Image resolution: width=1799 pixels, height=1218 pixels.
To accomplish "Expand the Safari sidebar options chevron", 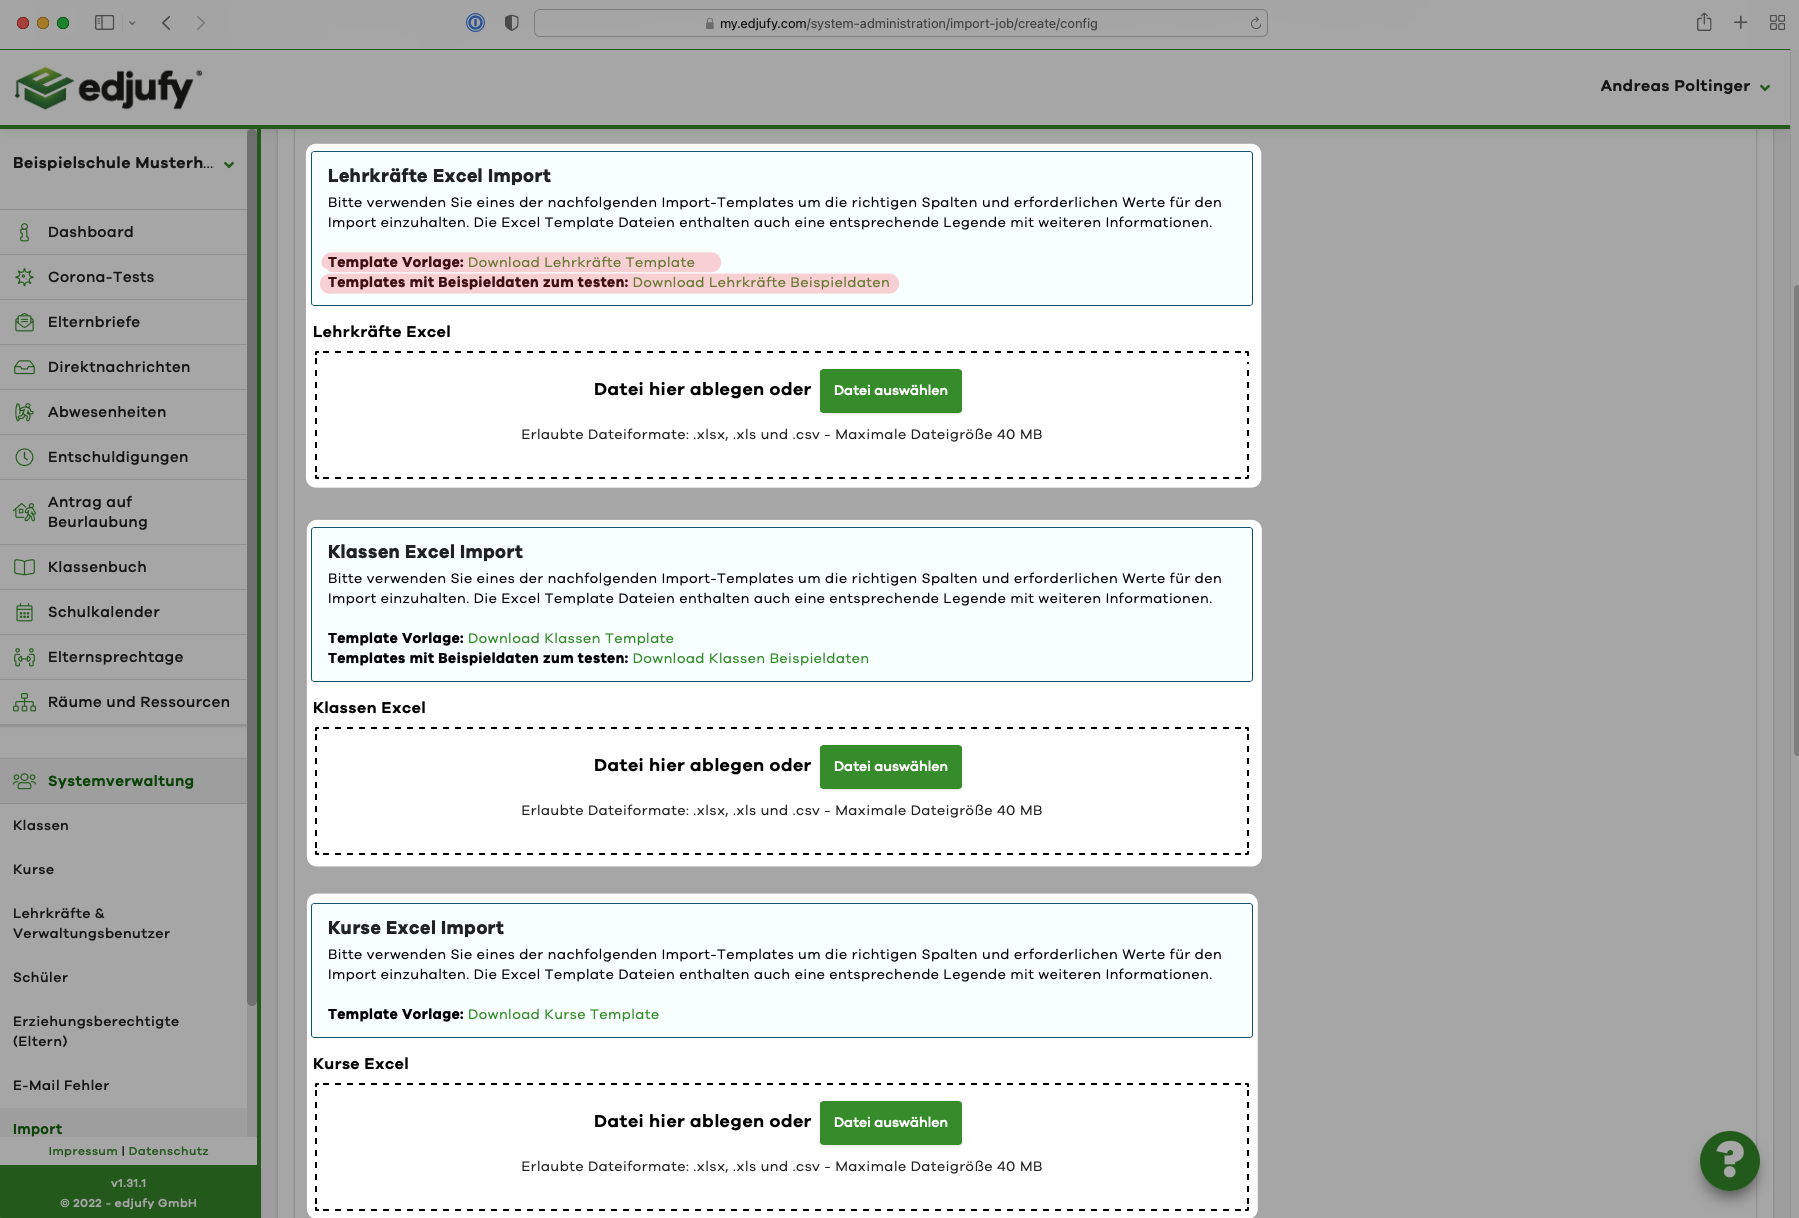I will click(132, 23).
